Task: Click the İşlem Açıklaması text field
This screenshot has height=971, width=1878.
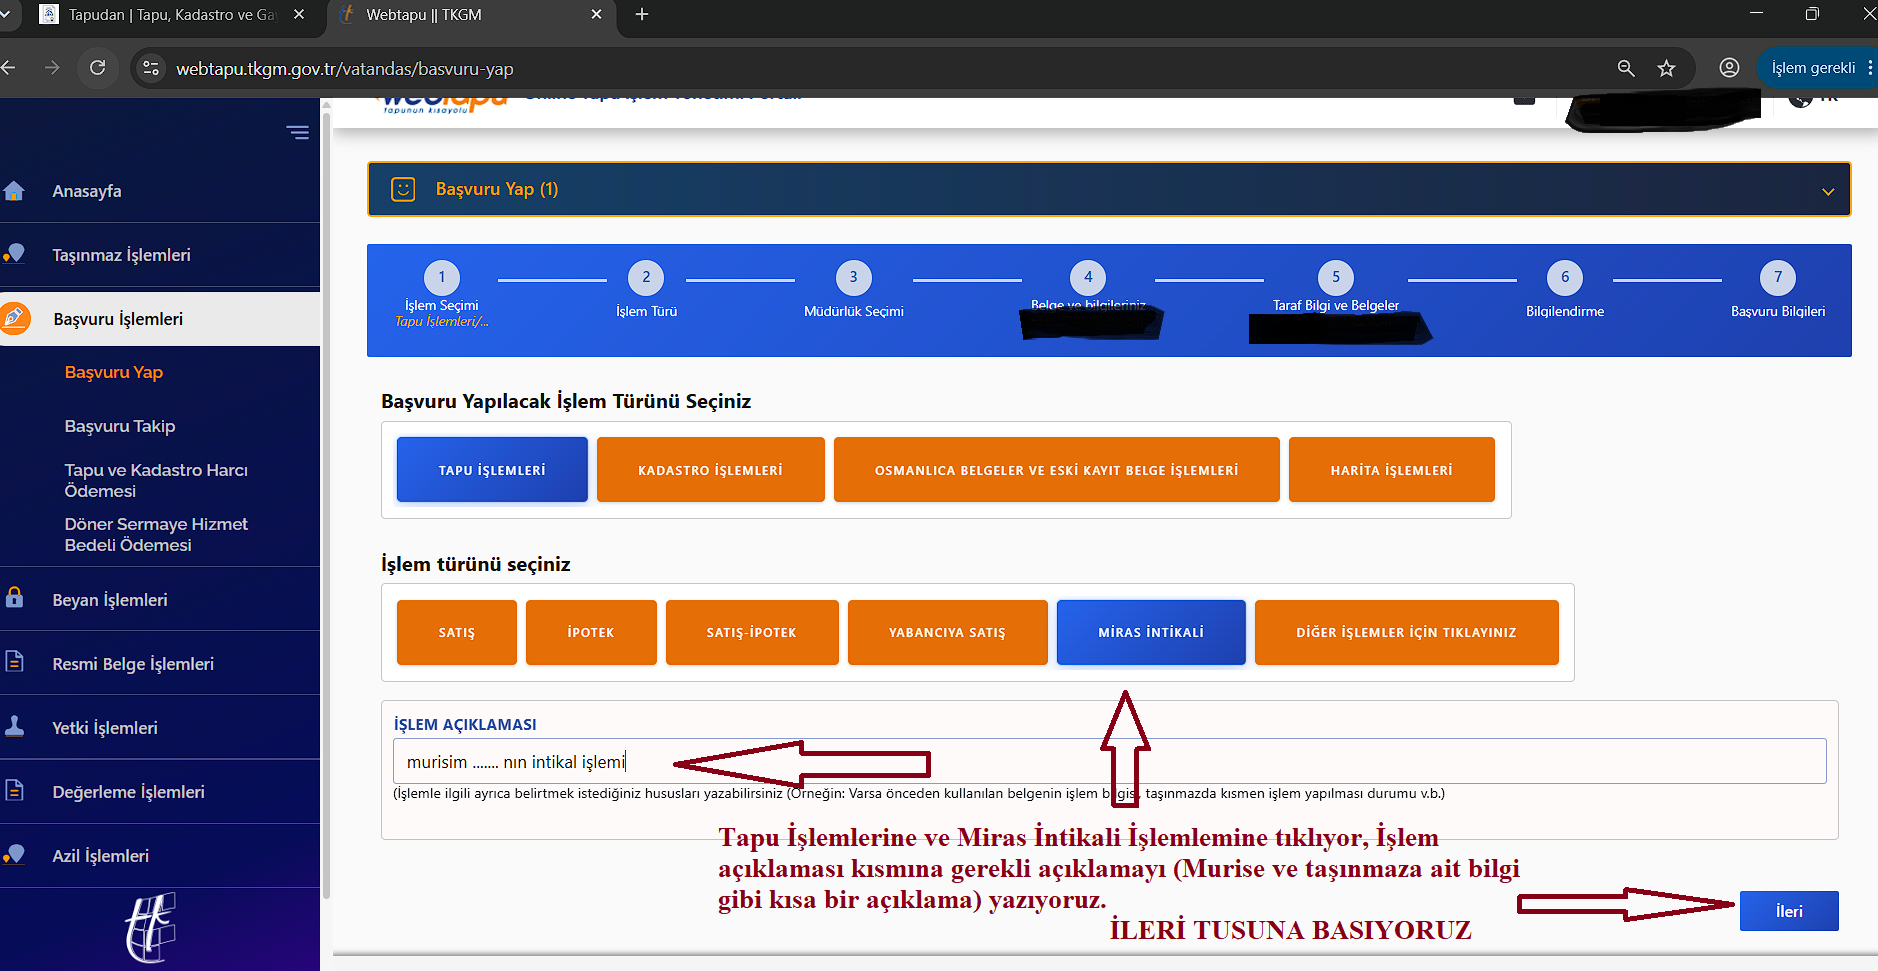Action: (x=1109, y=761)
